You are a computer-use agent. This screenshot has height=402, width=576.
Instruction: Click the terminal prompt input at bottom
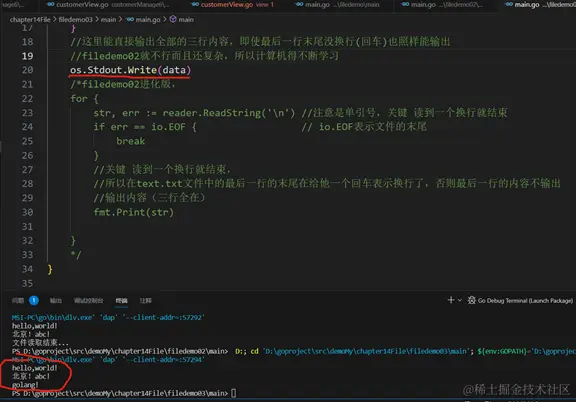(x=234, y=393)
